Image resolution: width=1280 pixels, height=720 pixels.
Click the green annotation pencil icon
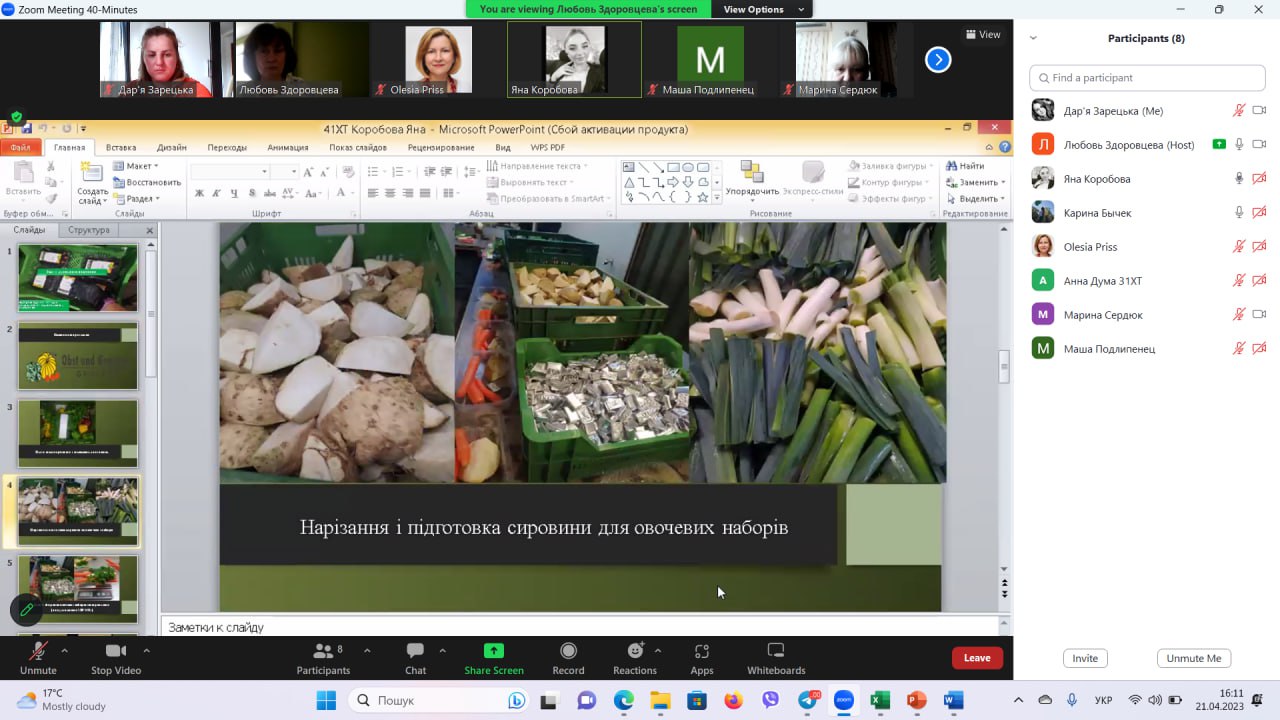pyautogui.click(x=26, y=609)
